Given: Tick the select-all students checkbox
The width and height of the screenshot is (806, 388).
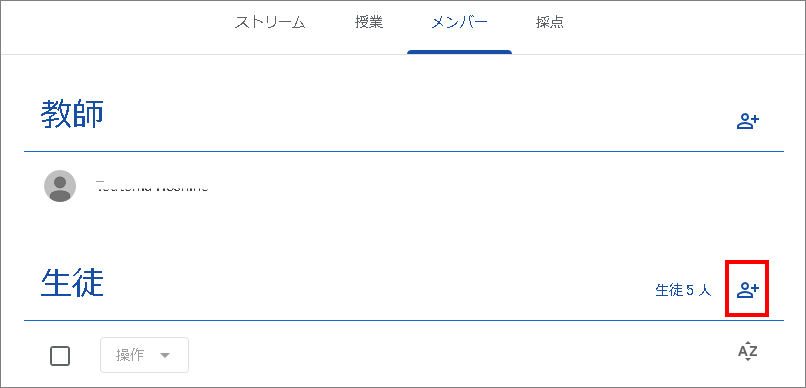Looking at the screenshot, I should click(60, 356).
